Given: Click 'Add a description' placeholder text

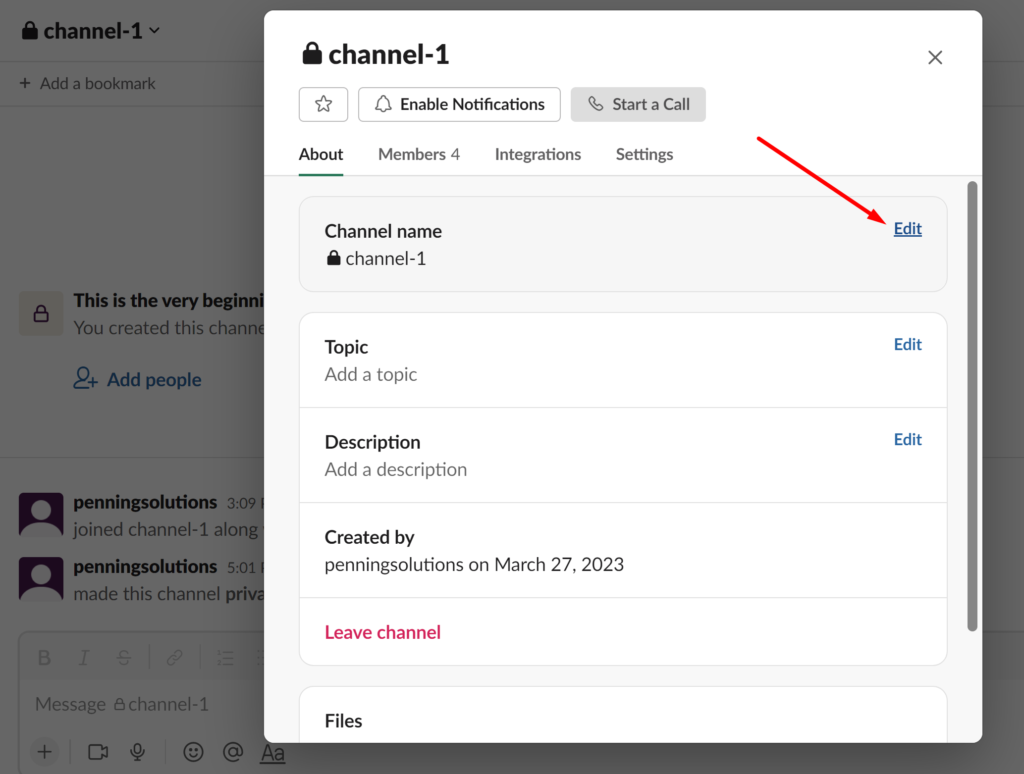Looking at the screenshot, I should click(396, 470).
